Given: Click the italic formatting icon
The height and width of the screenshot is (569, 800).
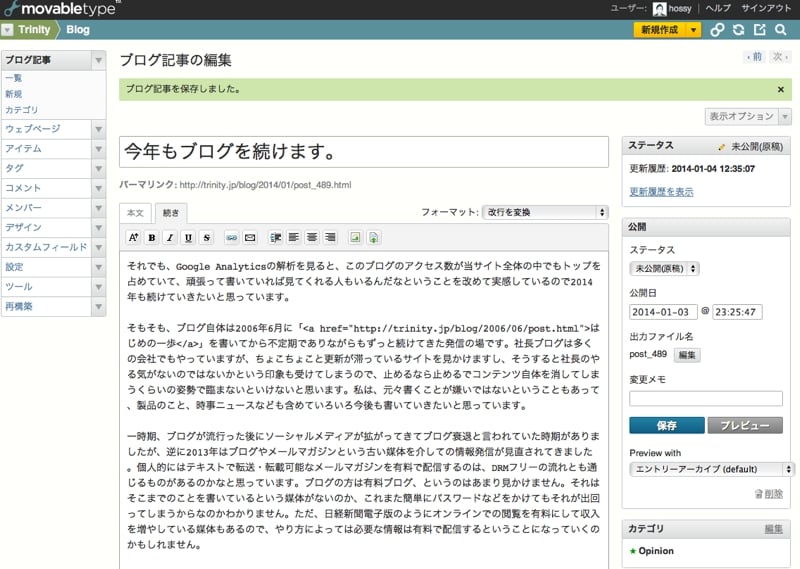Looking at the screenshot, I should (170, 238).
